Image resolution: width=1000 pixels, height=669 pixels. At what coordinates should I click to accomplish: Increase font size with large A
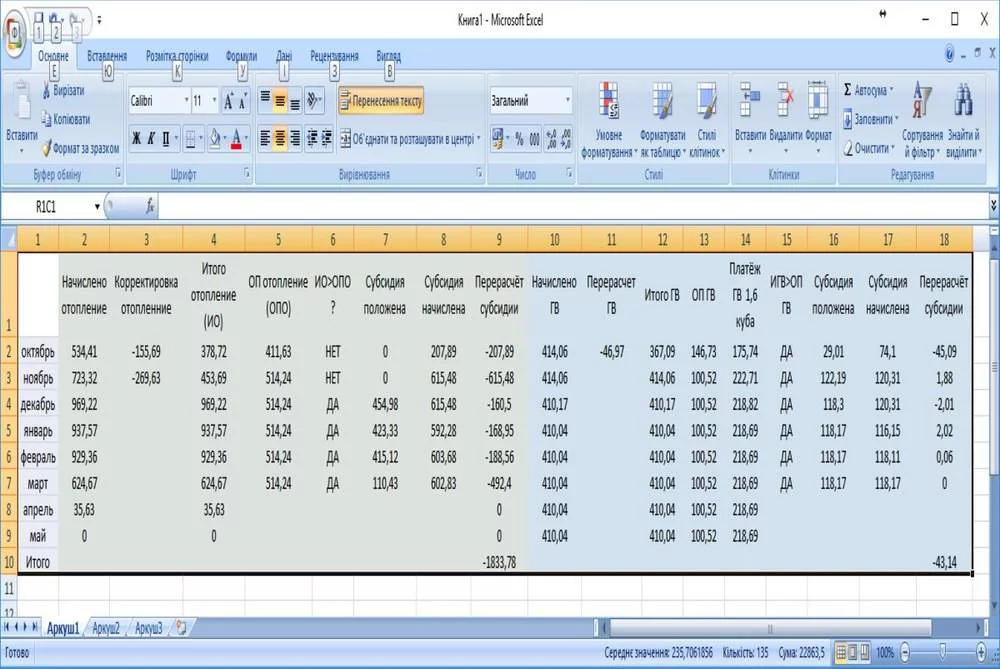[228, 101]
